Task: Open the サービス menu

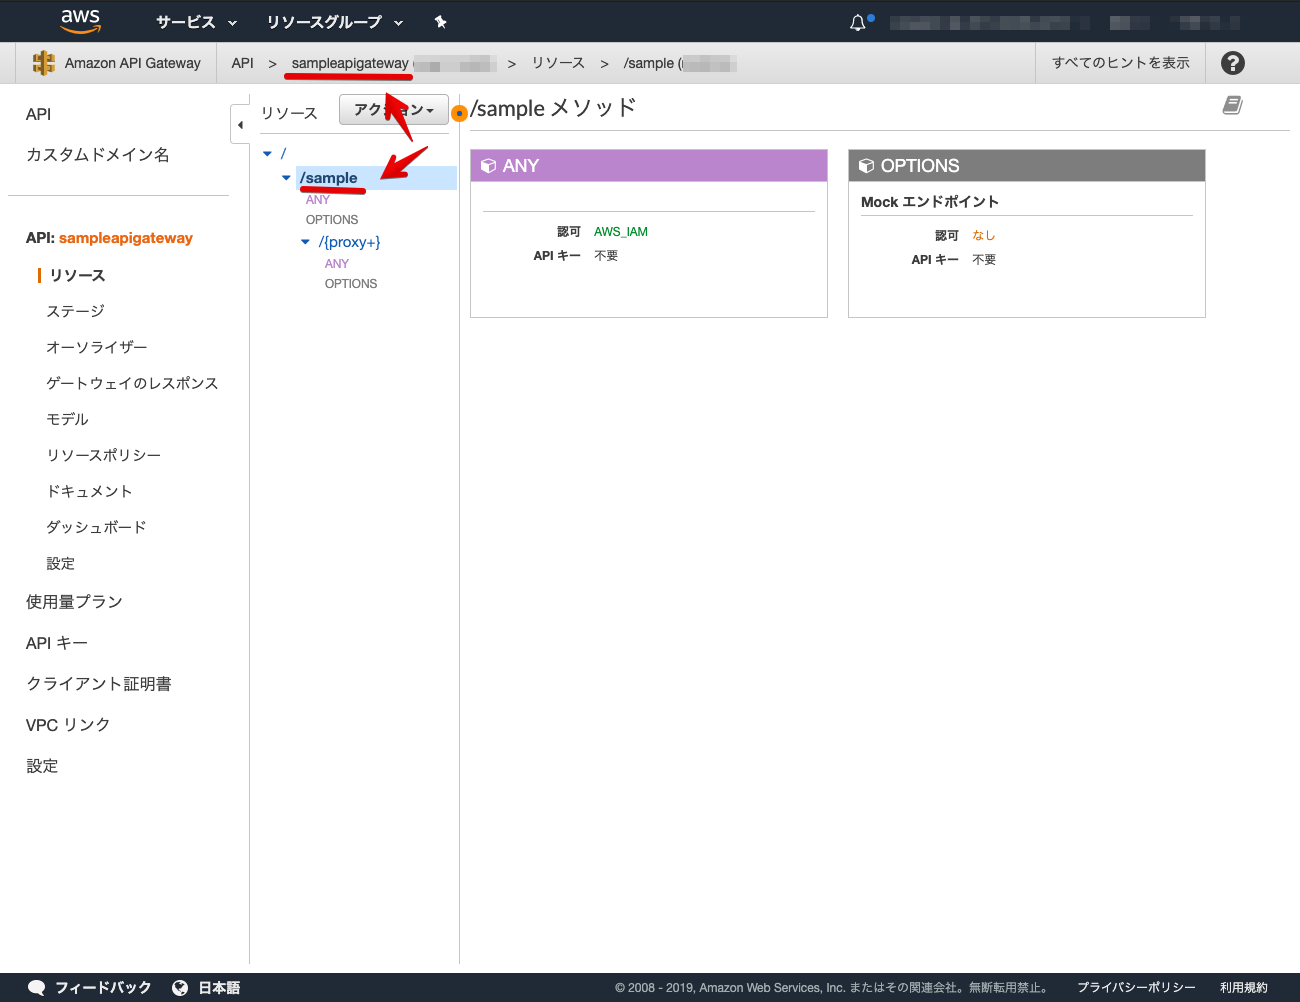Action: coord(197,22)
